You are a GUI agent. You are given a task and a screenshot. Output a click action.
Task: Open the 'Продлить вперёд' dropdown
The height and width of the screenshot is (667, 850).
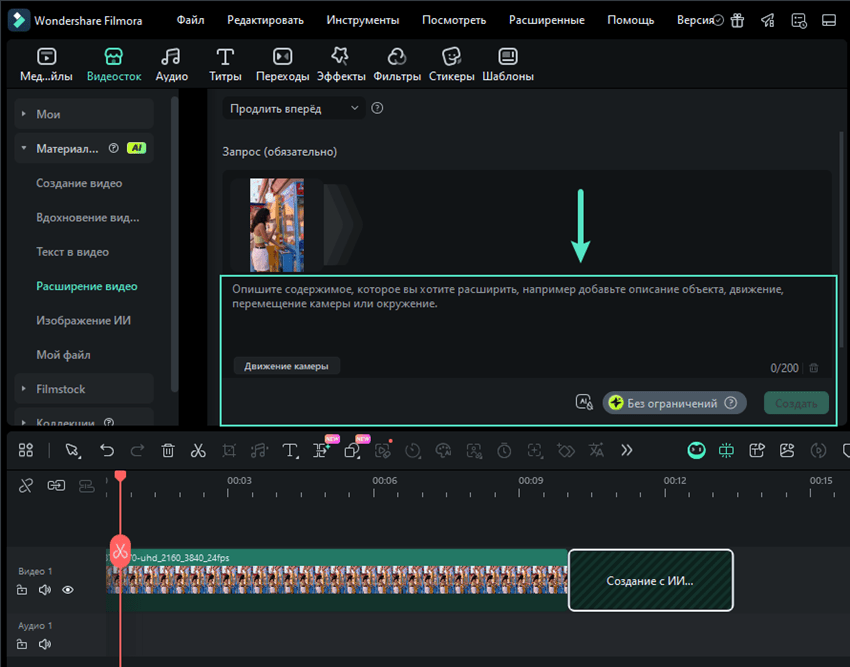(x=294, y=109)
